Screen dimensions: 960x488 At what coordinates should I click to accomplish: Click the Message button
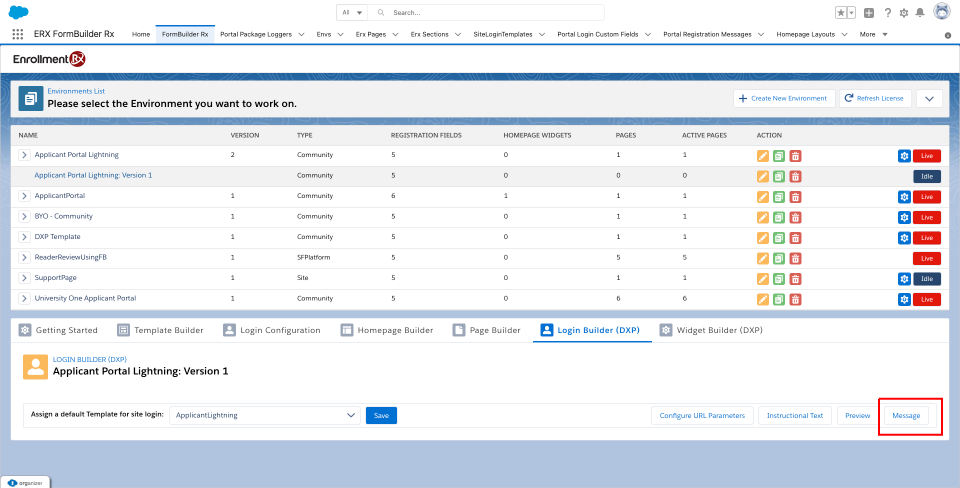[906, 415]
